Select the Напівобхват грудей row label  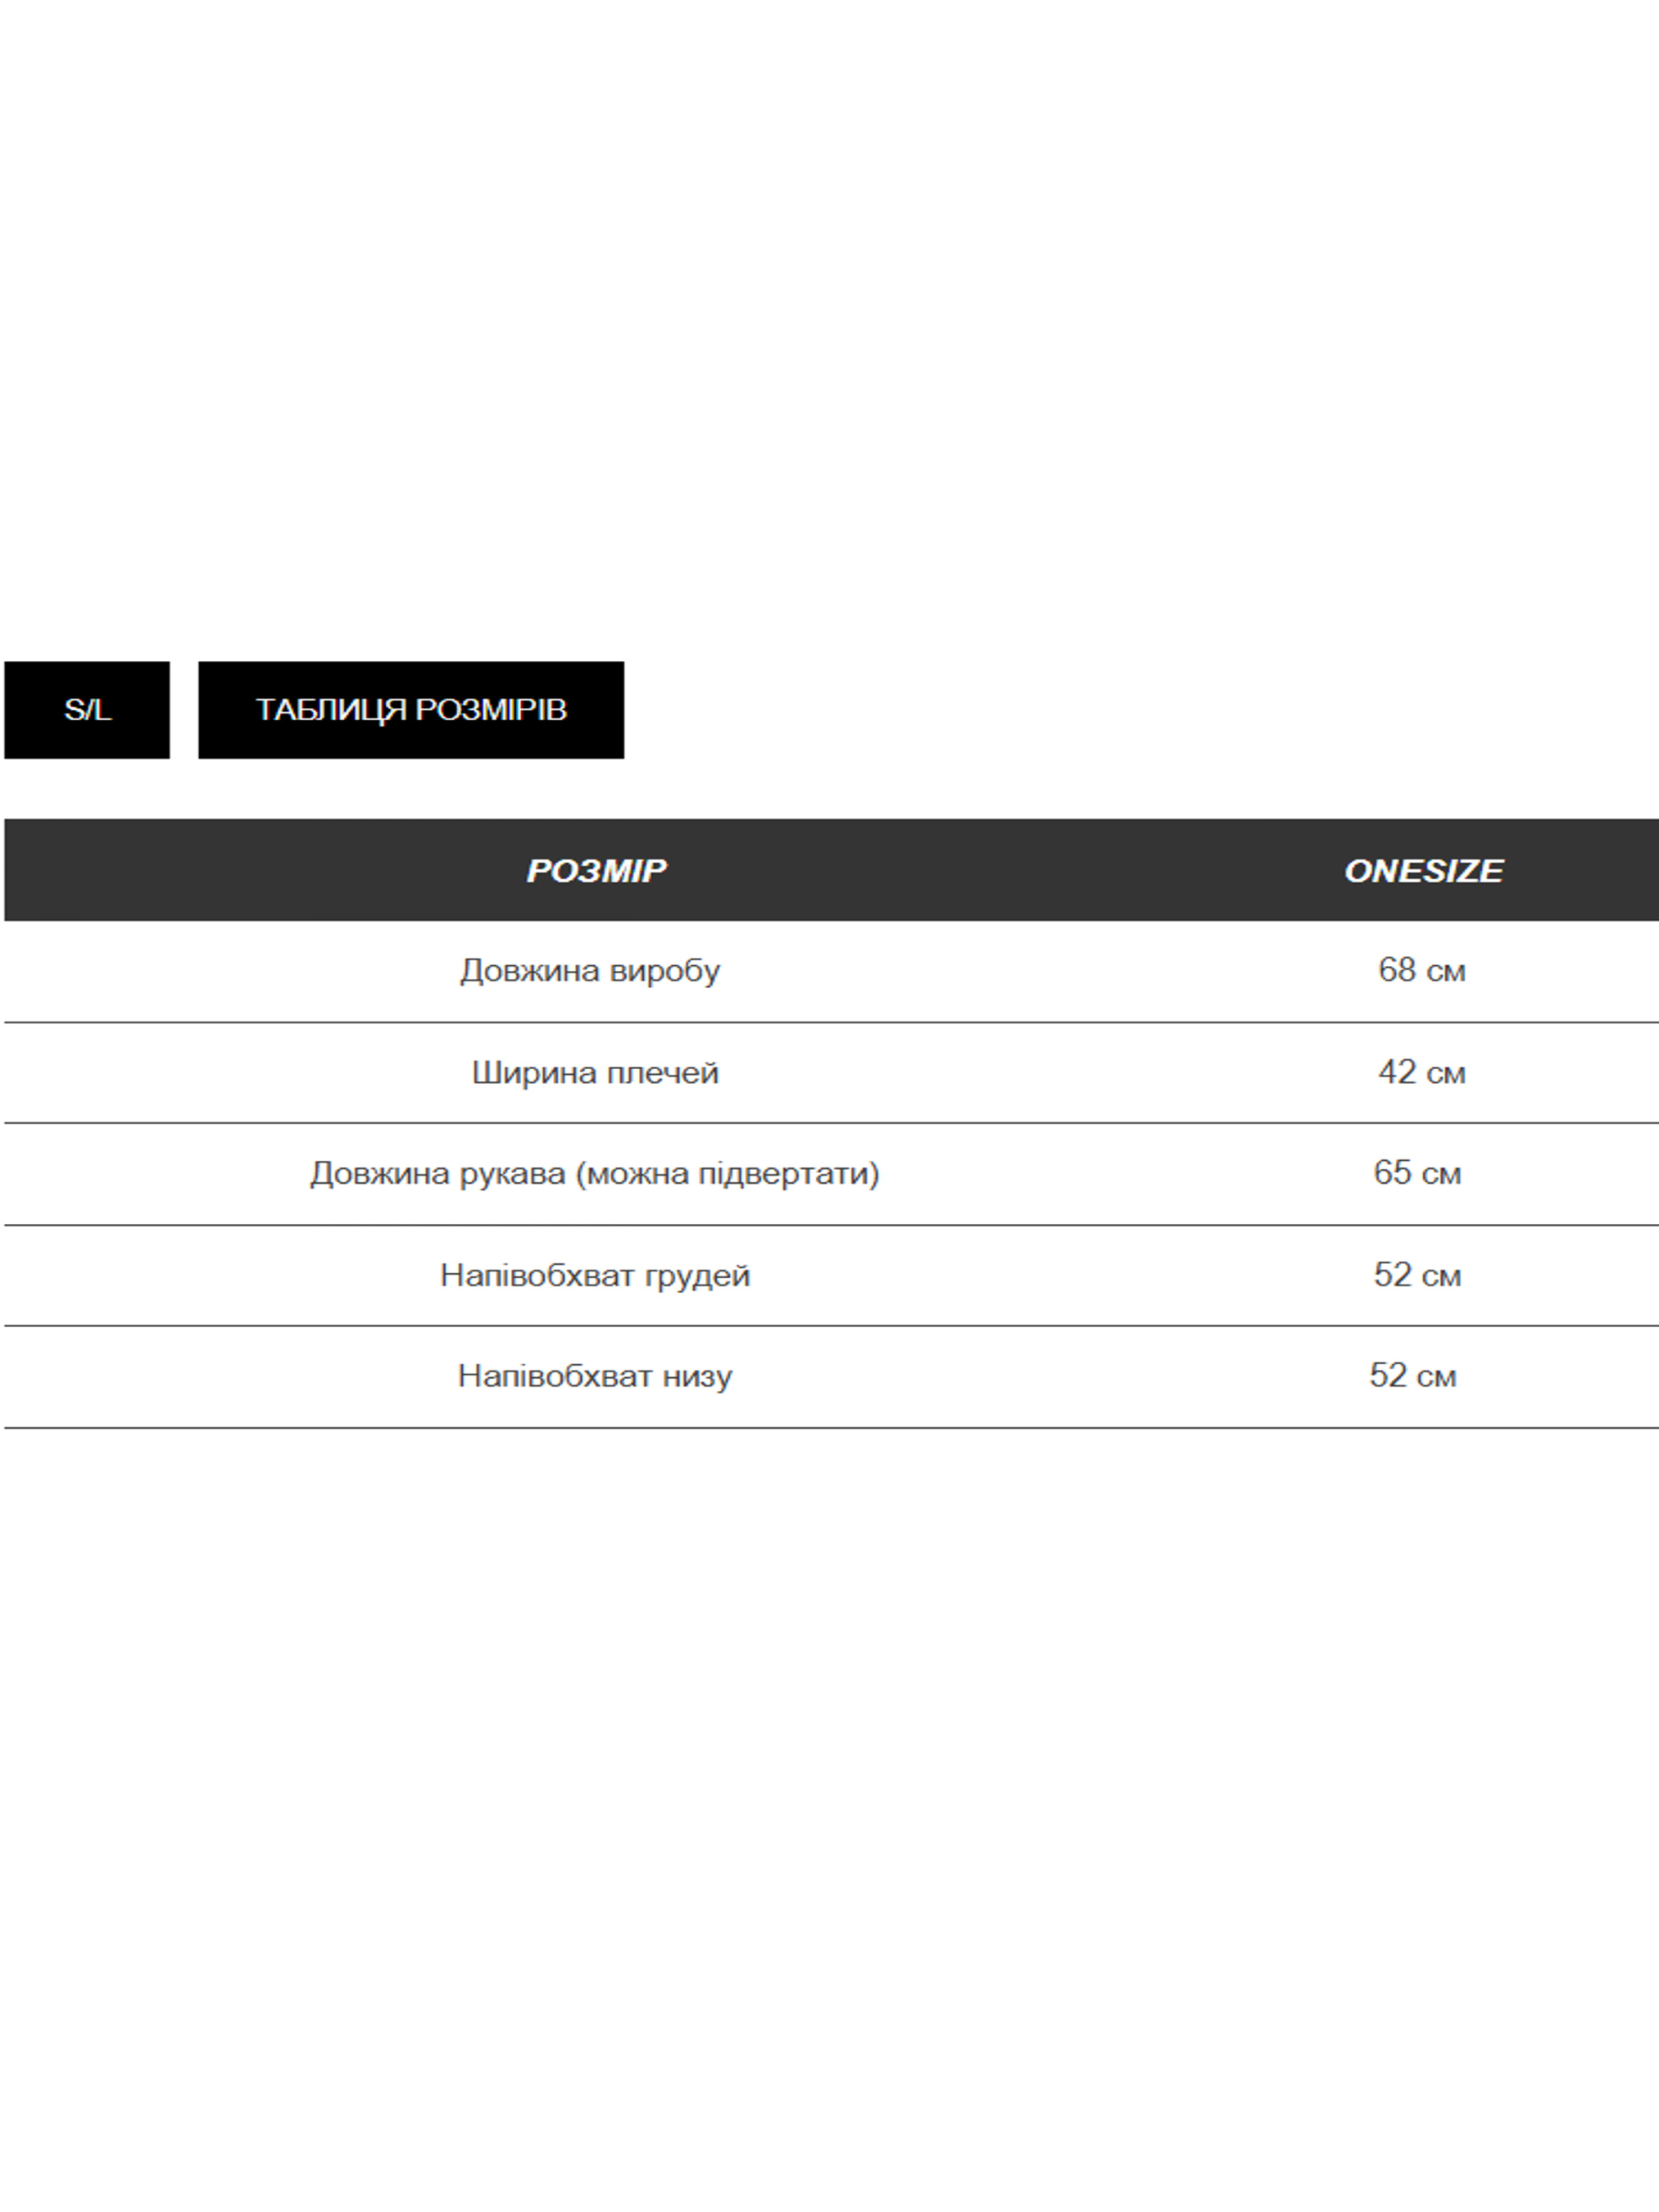tap(595, 1275)
